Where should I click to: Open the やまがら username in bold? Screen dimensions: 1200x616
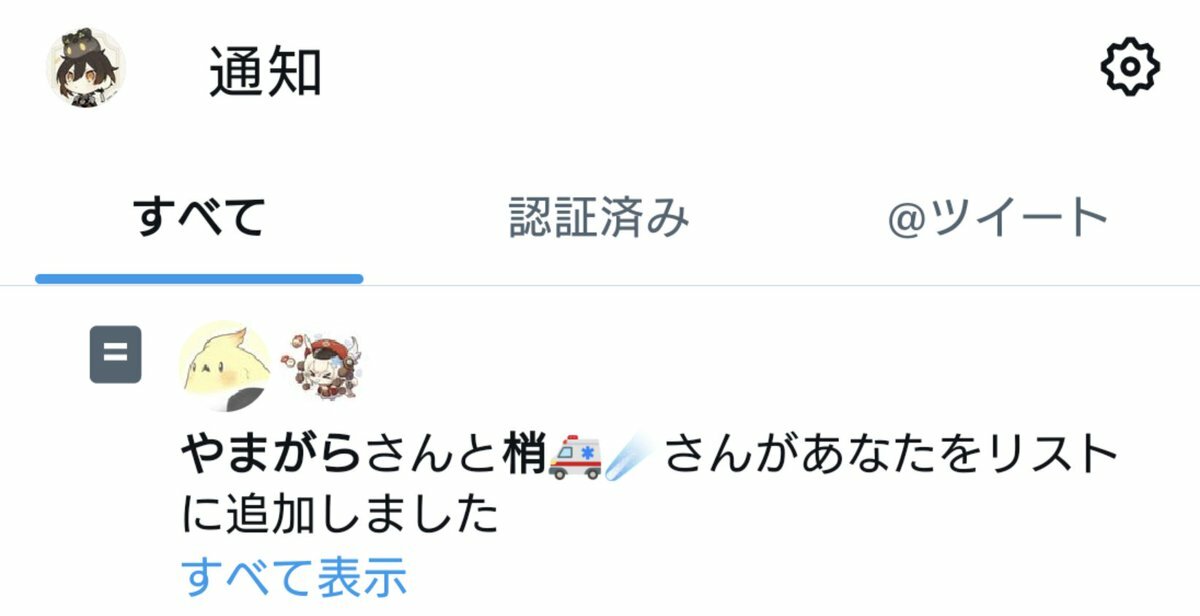(271, 457)
